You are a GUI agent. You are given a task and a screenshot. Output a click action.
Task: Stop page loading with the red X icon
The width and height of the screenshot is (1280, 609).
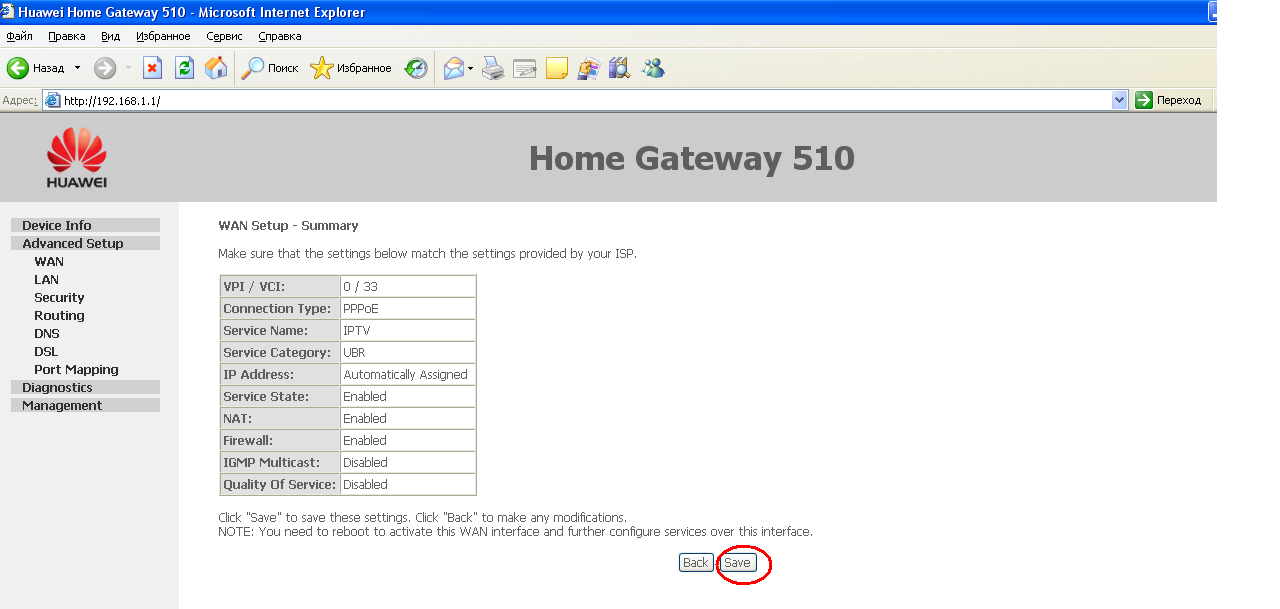coord(152,68)
